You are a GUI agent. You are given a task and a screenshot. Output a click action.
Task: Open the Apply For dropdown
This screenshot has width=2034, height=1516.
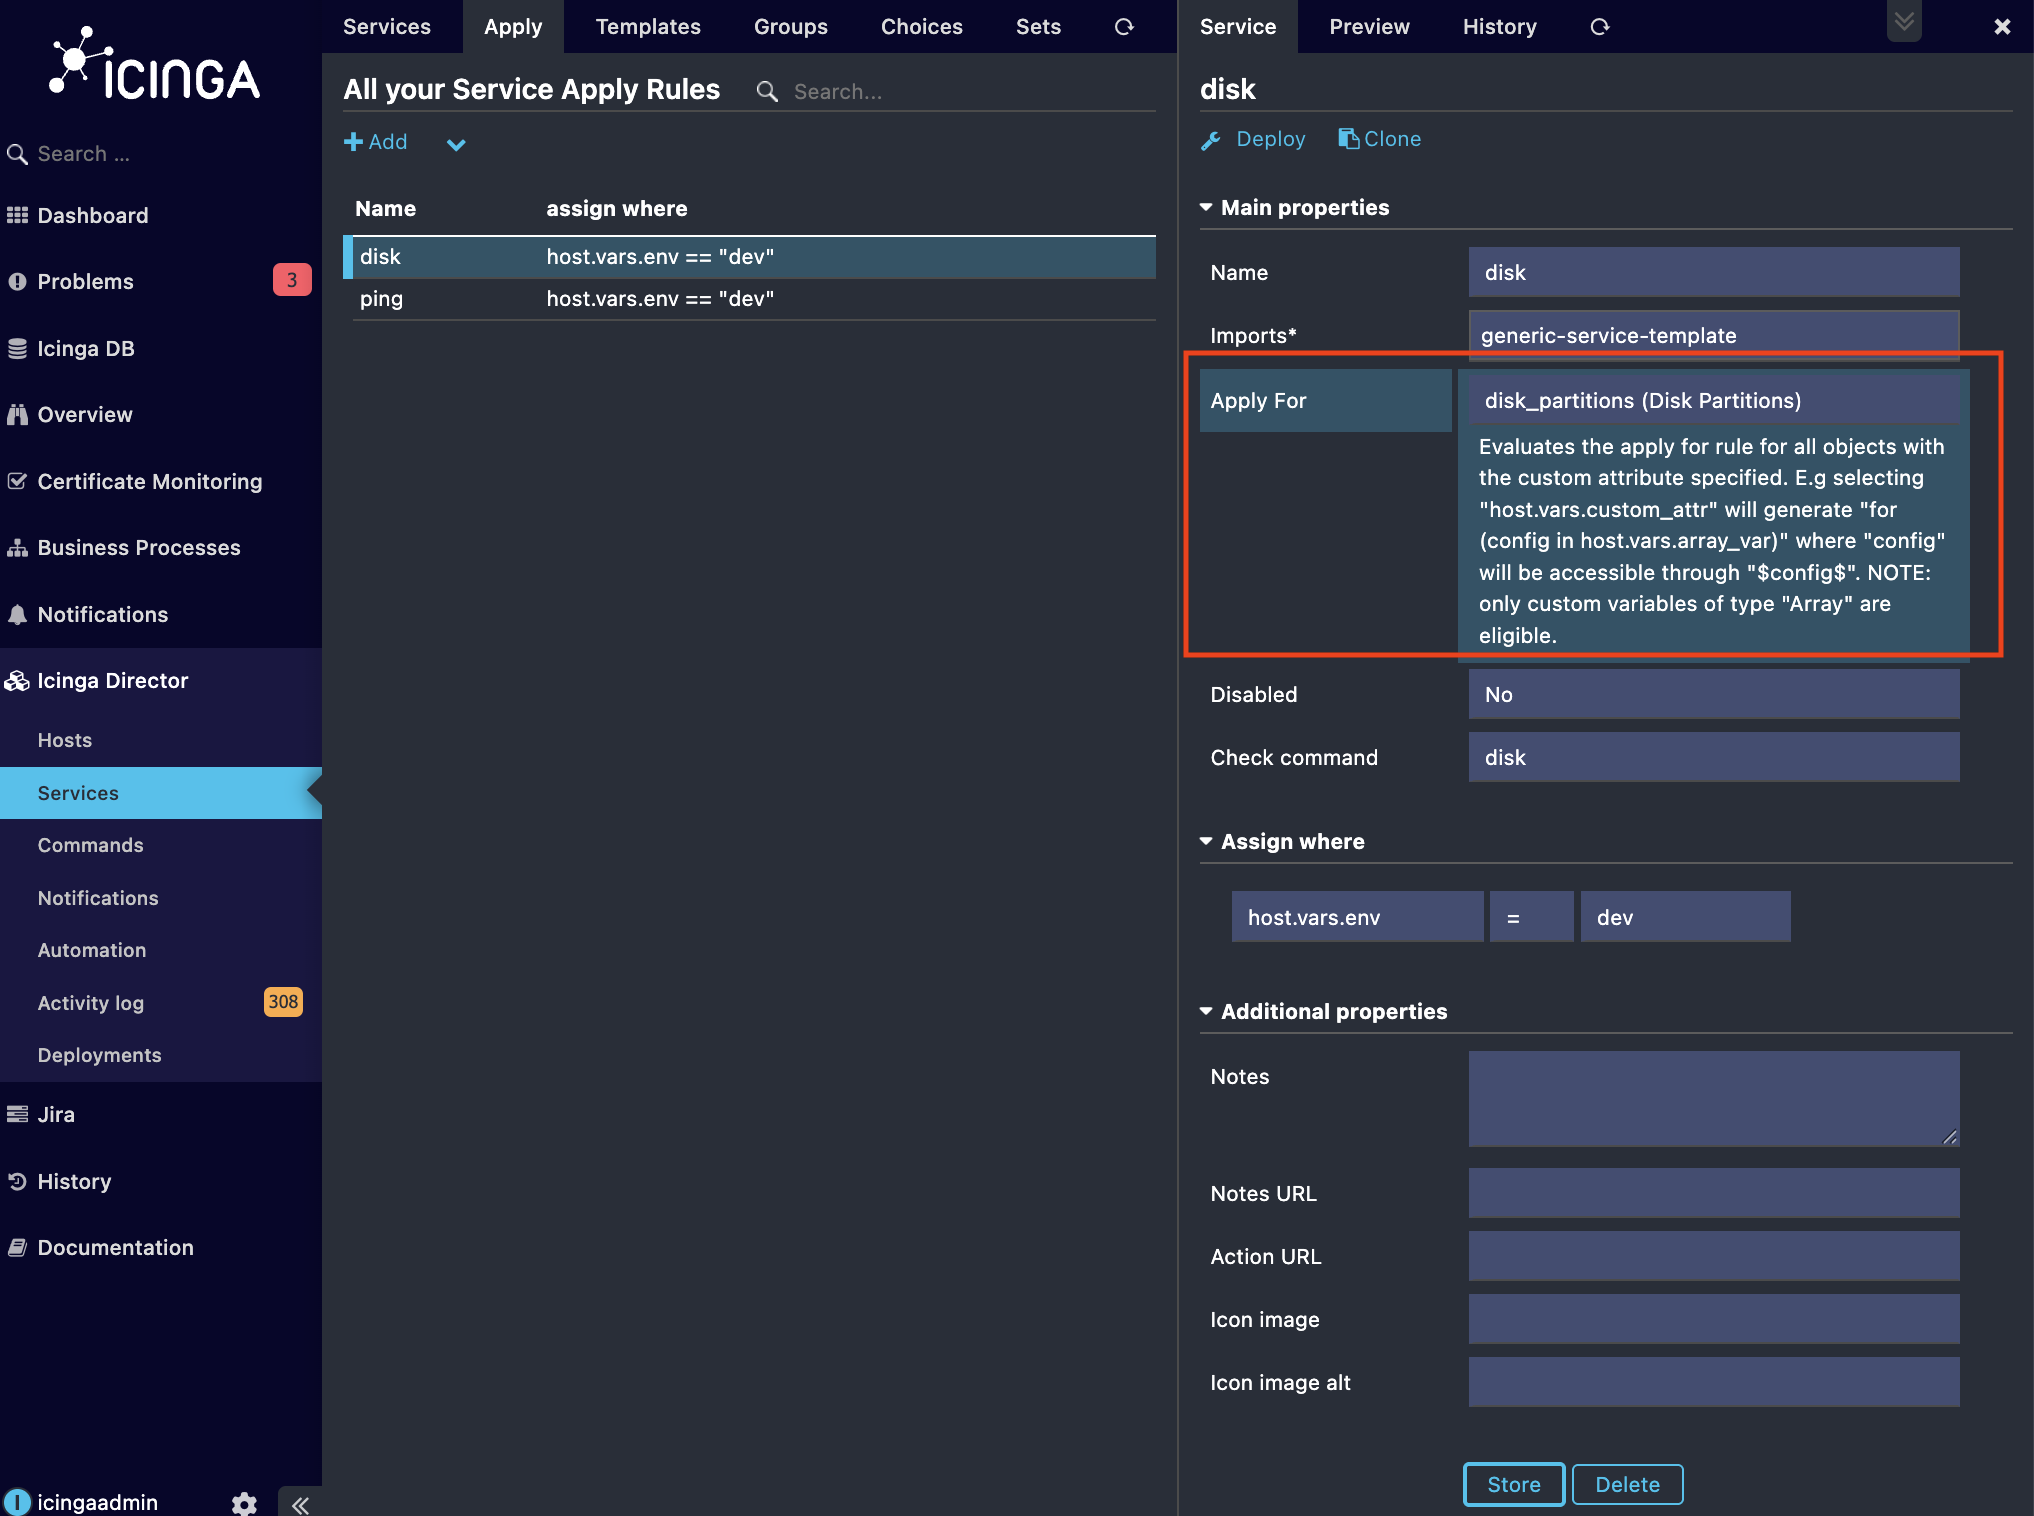click(x=1714, y=400)
